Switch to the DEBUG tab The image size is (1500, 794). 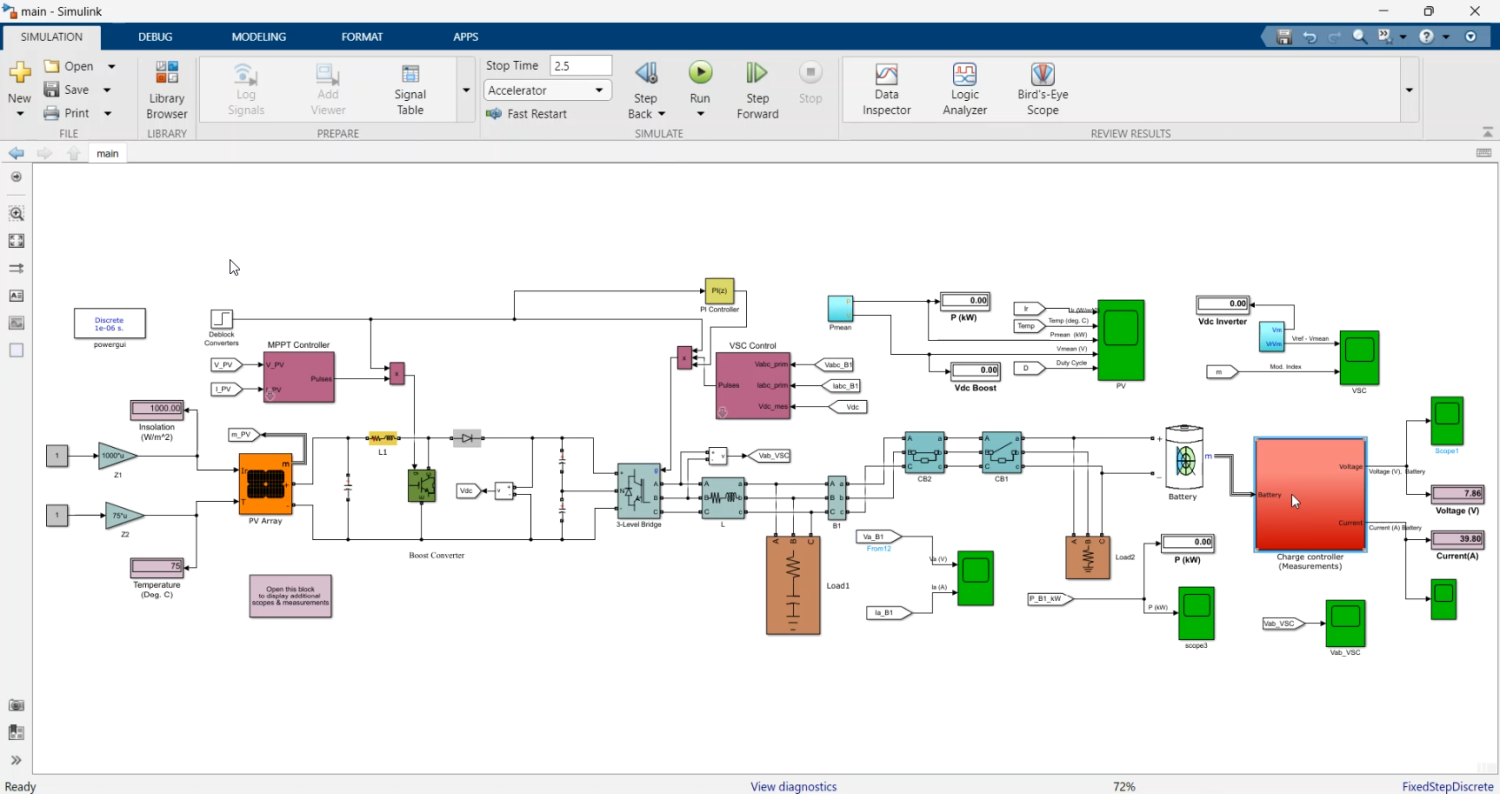155,36
